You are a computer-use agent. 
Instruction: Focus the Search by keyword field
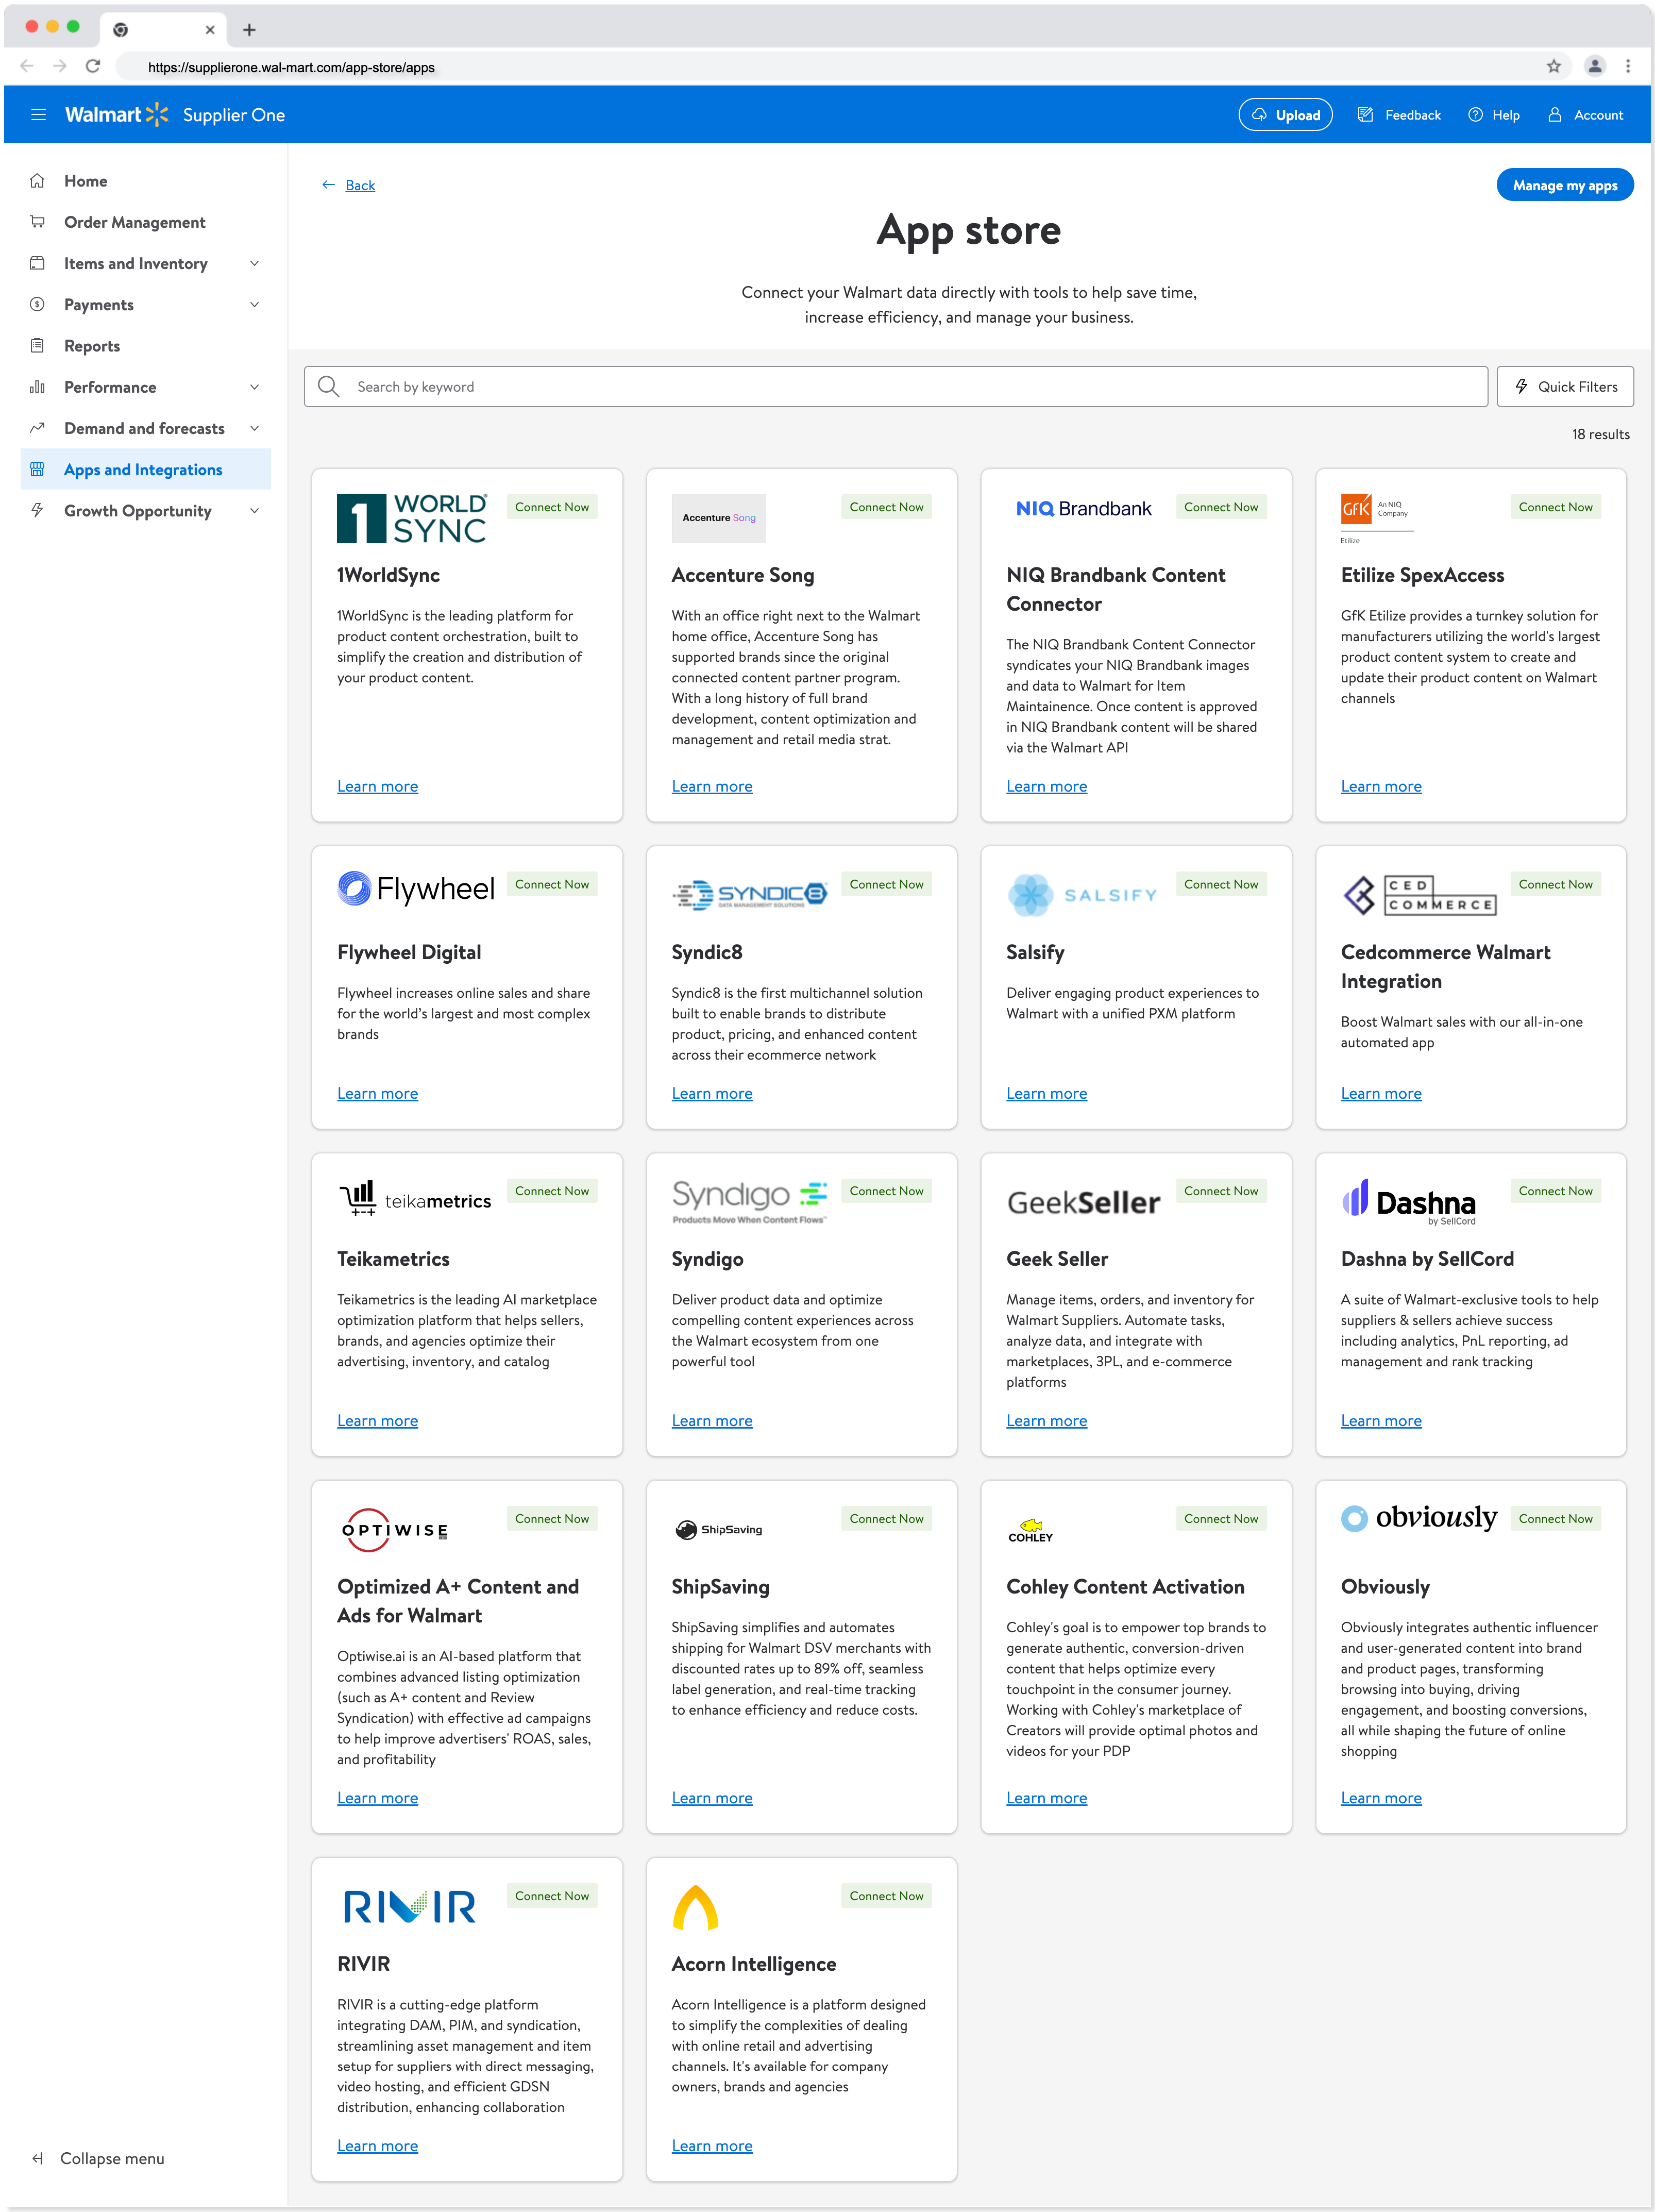pyautogui.click(x=895, y=386)
